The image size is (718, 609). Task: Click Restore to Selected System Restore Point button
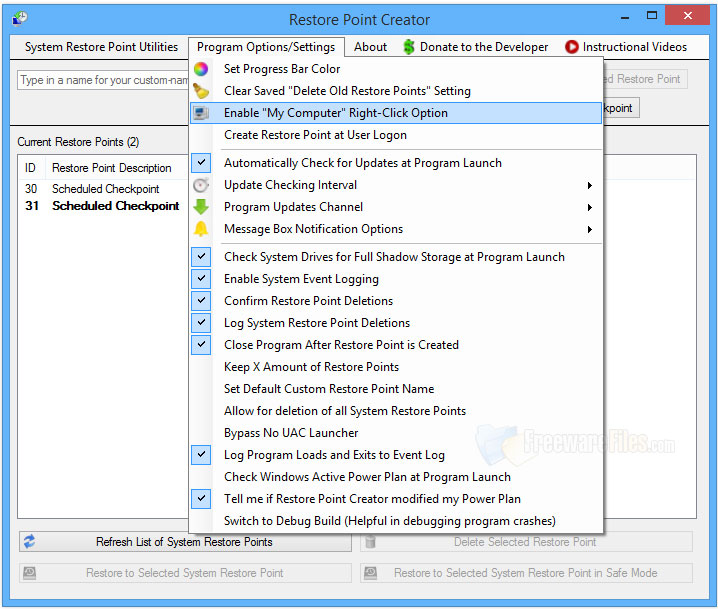pos(185,573)
